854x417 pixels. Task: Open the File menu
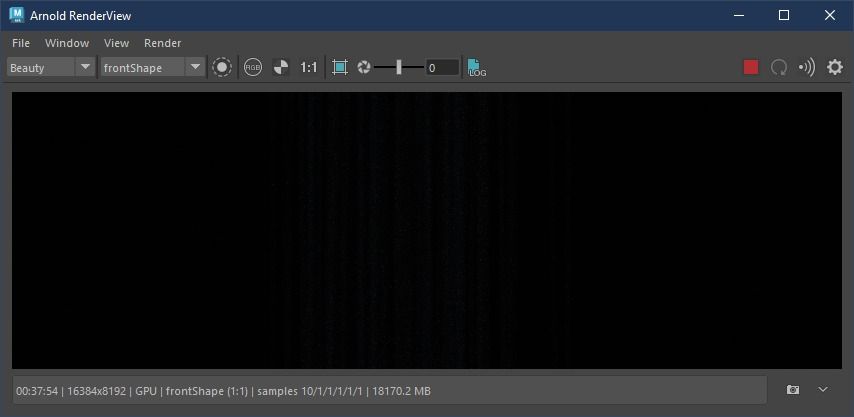point(21,43)
